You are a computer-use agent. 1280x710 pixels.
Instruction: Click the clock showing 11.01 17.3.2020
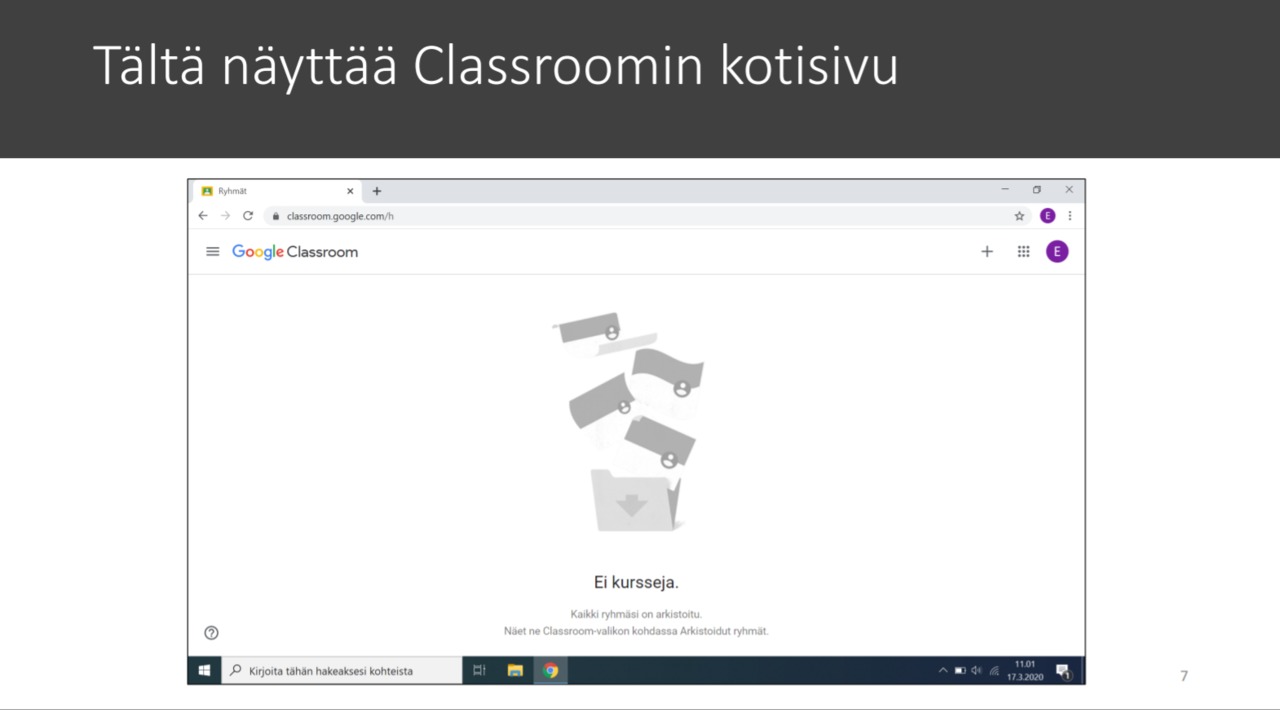tap(1024, 670)
